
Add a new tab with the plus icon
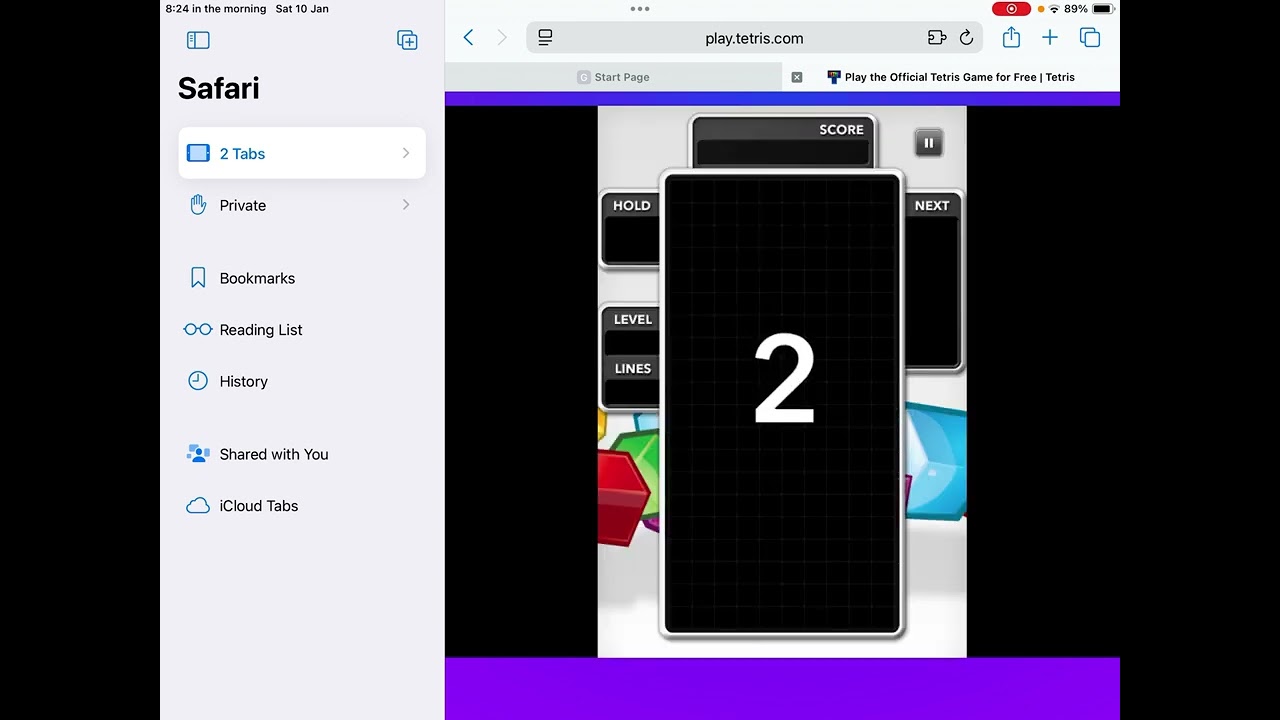click(1050, 38)
